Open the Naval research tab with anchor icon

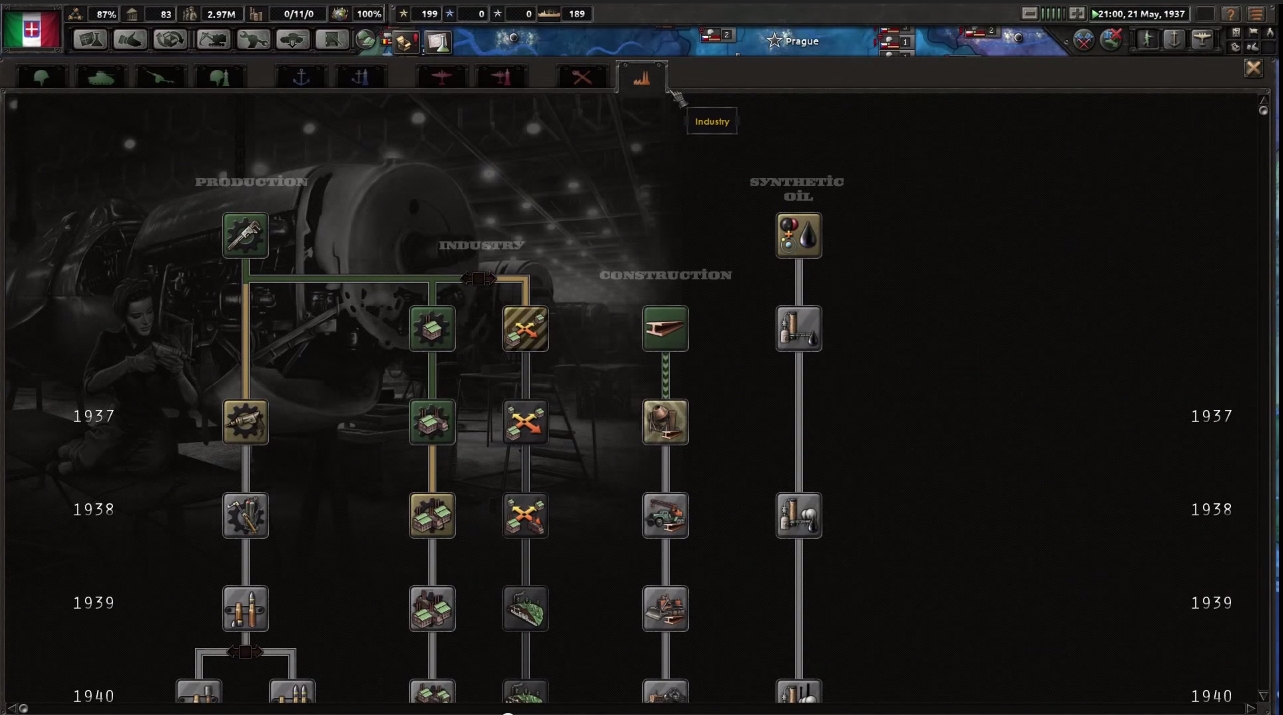pyautogui.click(x=301, y=77)
